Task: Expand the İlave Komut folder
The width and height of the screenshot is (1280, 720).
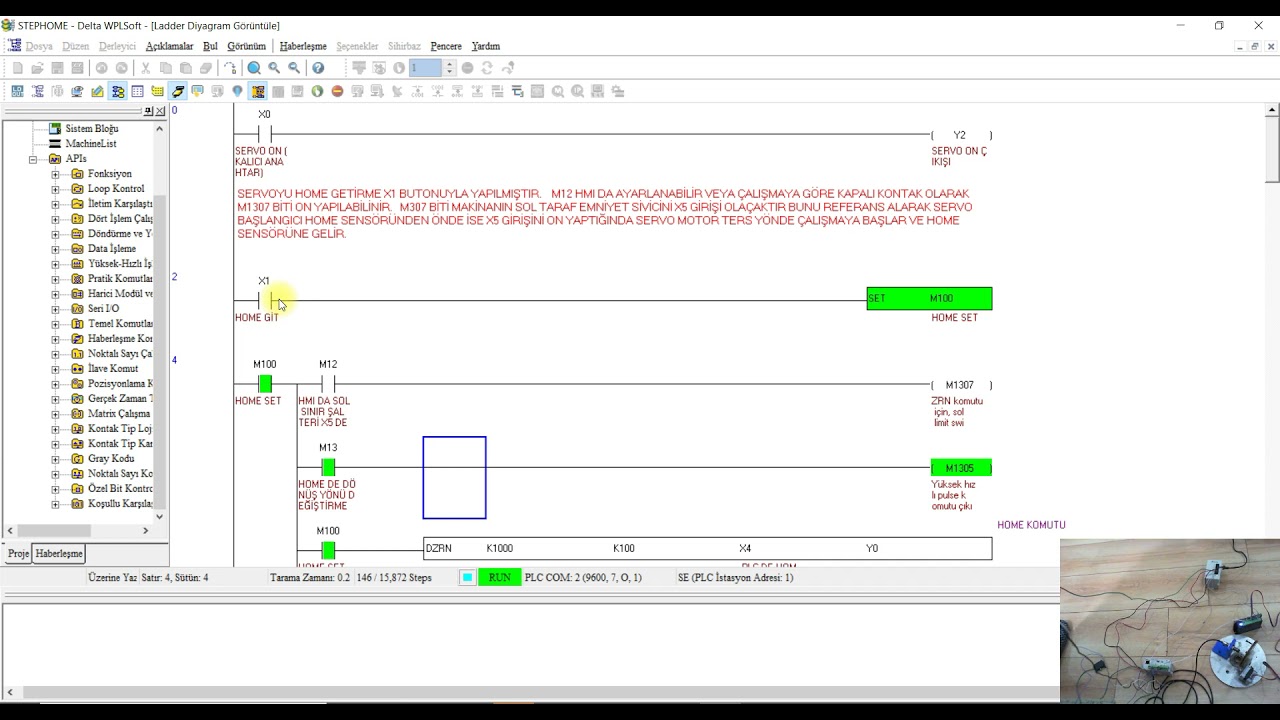Action: pyautogui.click(x=55, y=368)
